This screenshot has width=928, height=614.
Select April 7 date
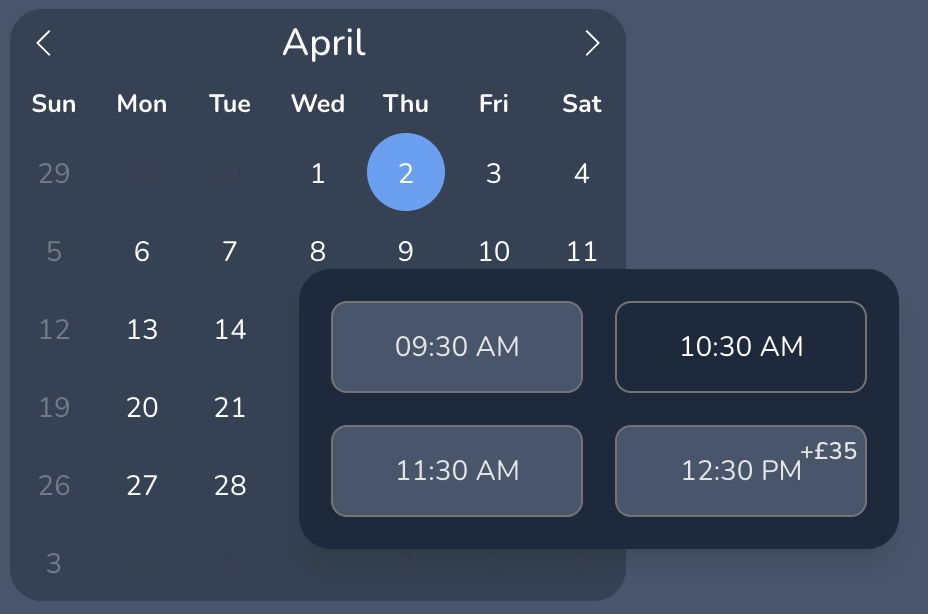[230, 251]
